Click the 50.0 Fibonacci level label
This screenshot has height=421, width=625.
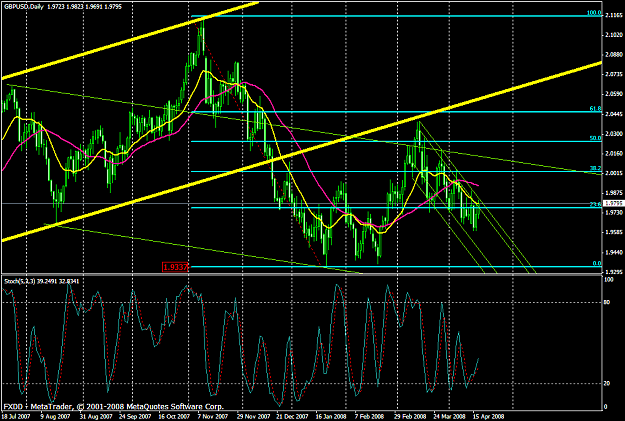[x=595, y=138]
